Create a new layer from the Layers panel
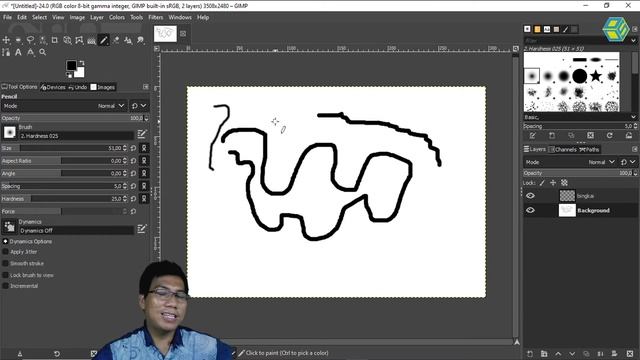Screen dimensions: 640x360 pyautogui.click(x=530, y=354)
